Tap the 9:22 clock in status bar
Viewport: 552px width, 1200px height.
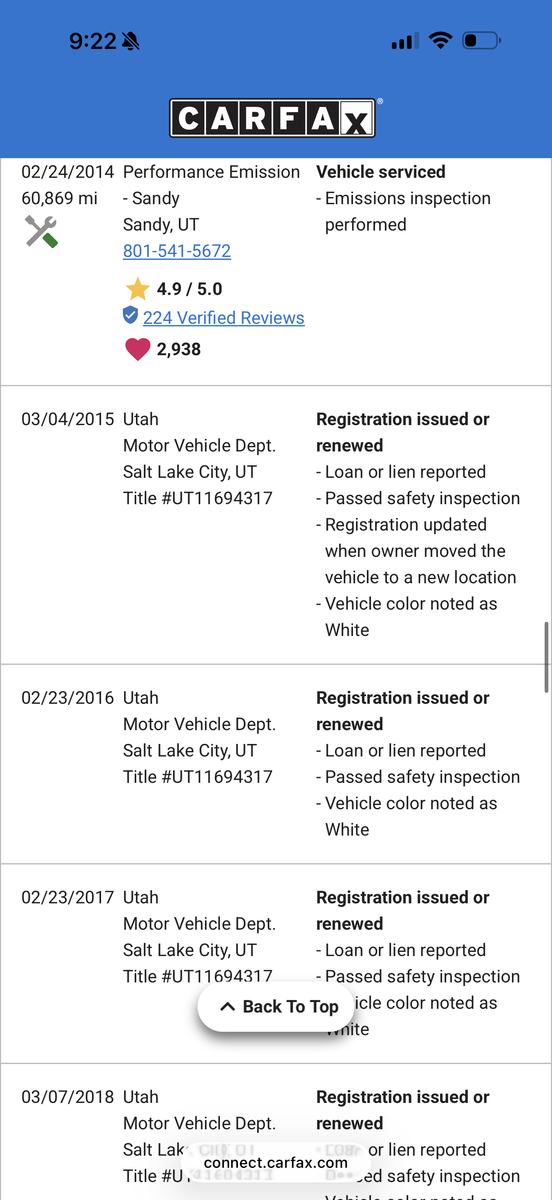pyautogui.click(x=93, y=41)
